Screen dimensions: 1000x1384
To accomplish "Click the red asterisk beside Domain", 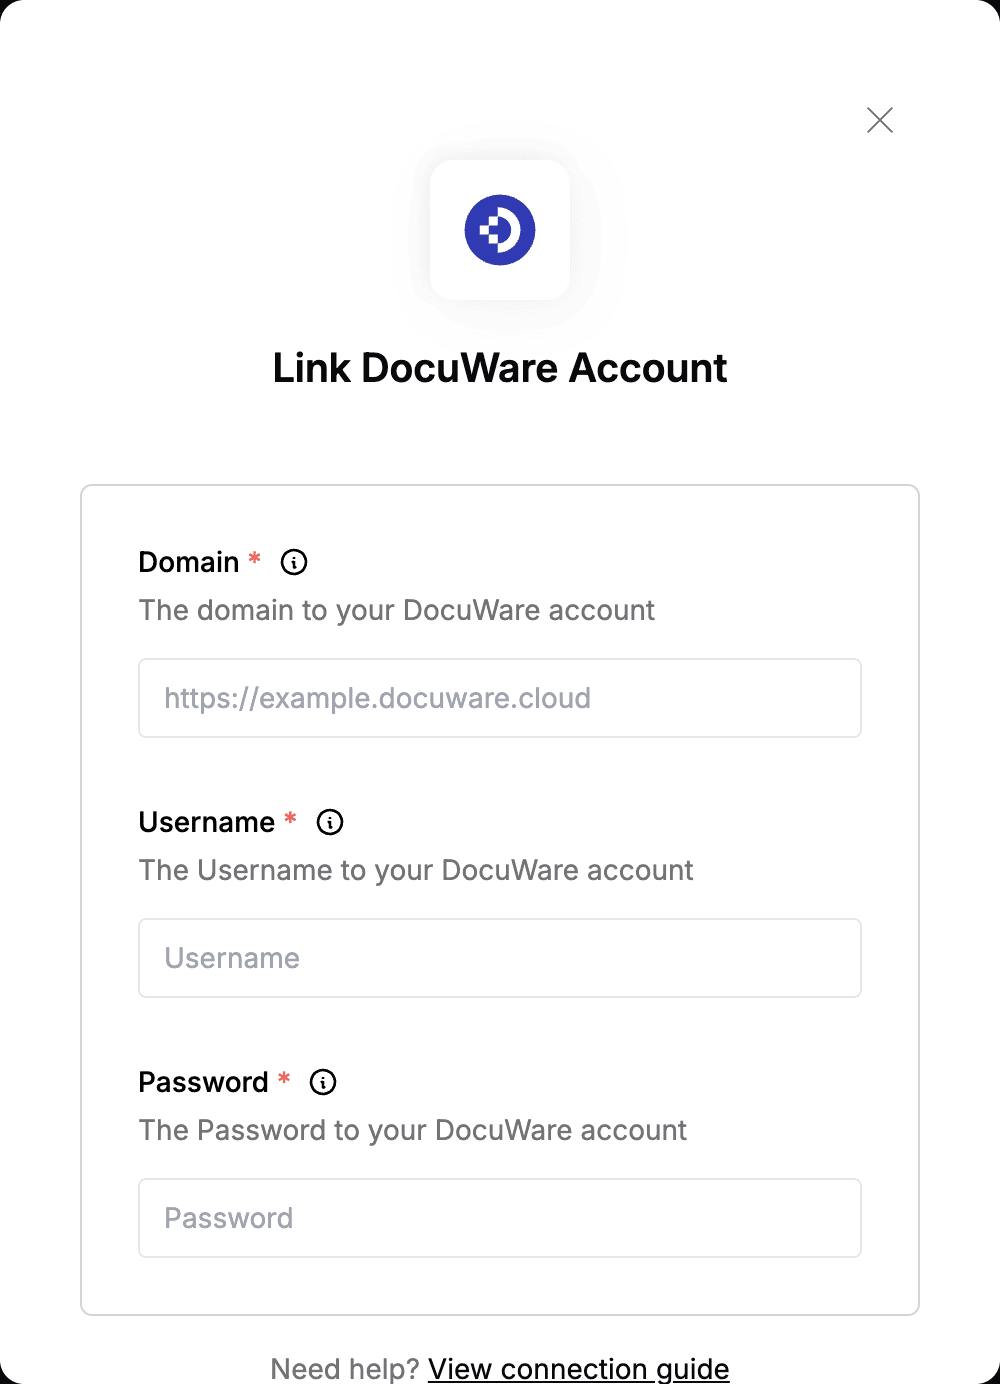I will (255, 558).
